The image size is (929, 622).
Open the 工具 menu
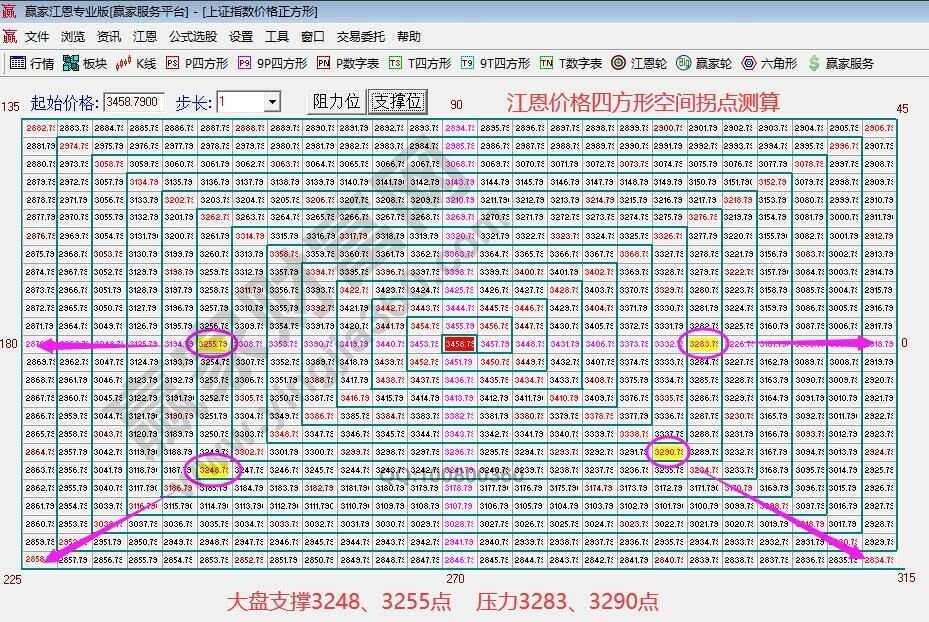point(277,37)
